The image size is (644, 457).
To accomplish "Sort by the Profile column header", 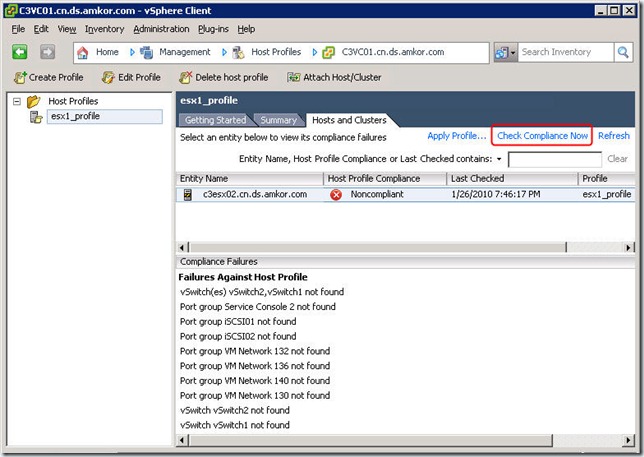I will 606,179.
